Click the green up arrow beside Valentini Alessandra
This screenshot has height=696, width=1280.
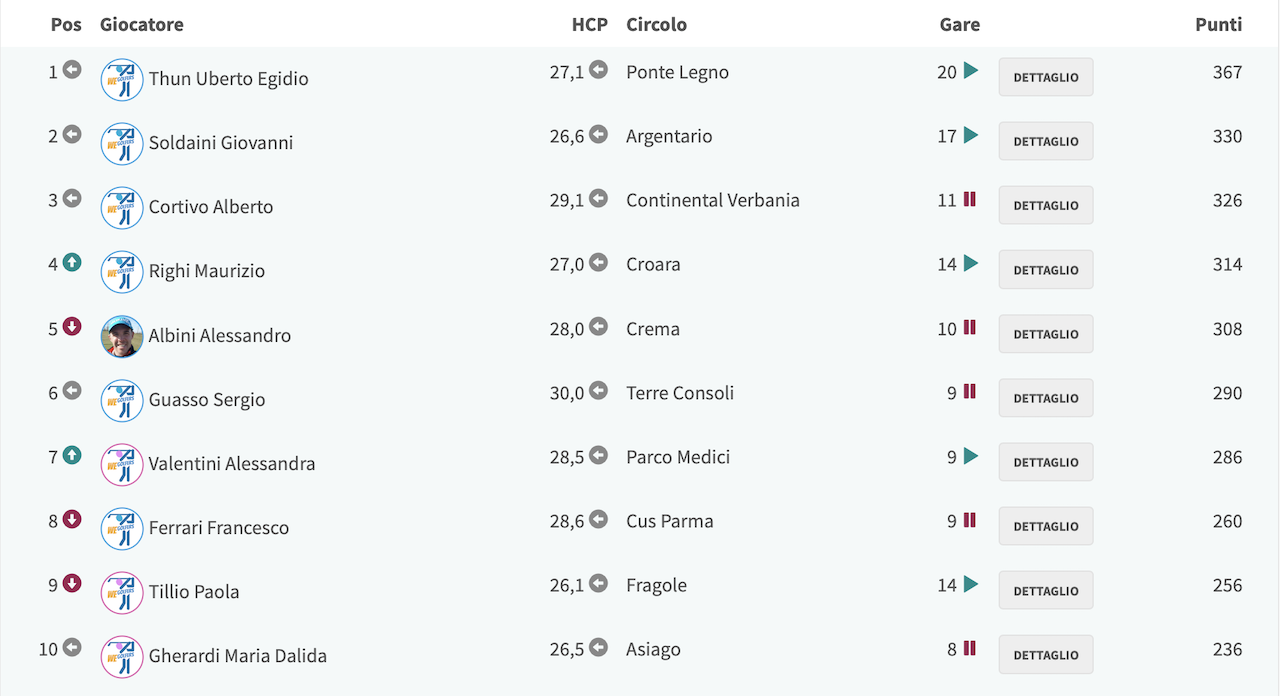[x=72, y=455]
